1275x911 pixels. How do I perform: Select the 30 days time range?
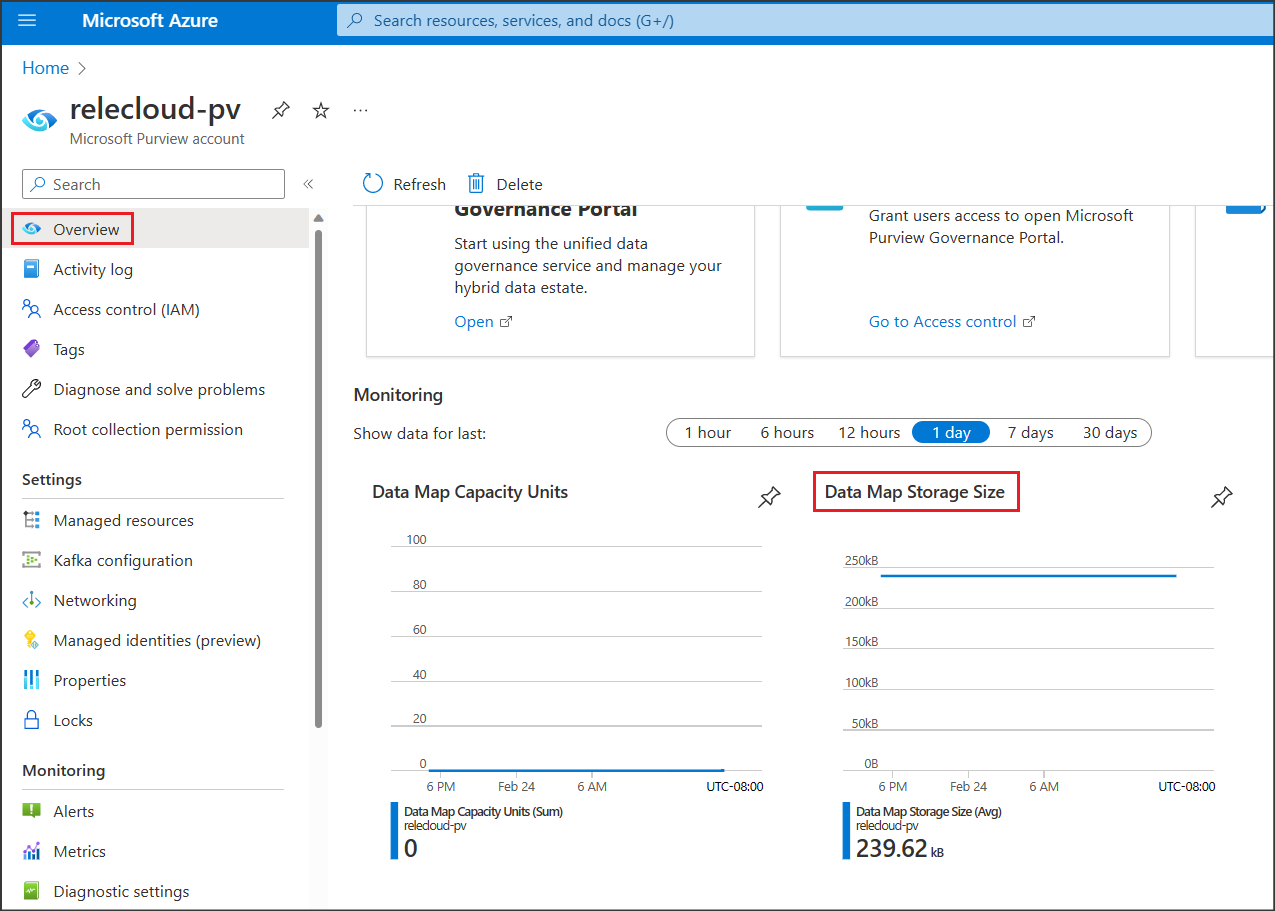click(x=1110, y=432)
